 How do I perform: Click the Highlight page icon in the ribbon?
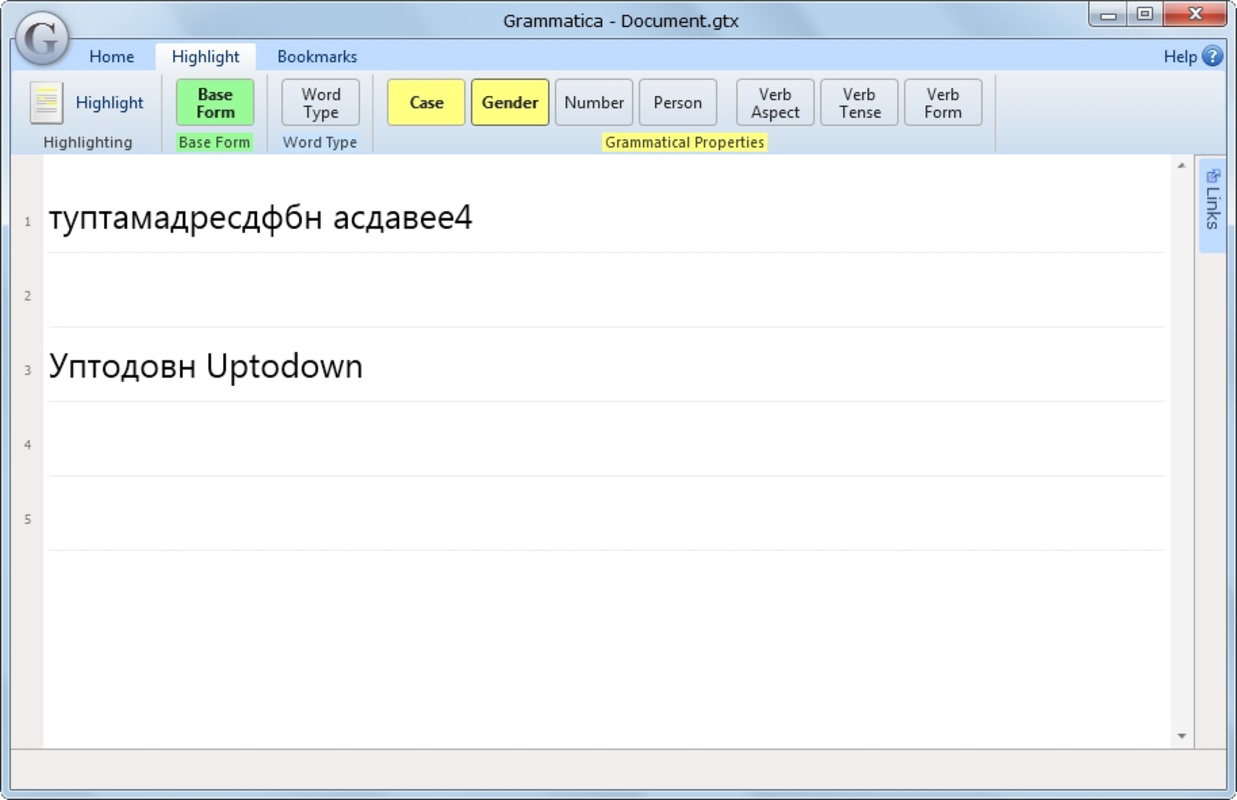[x=46, y=102]
